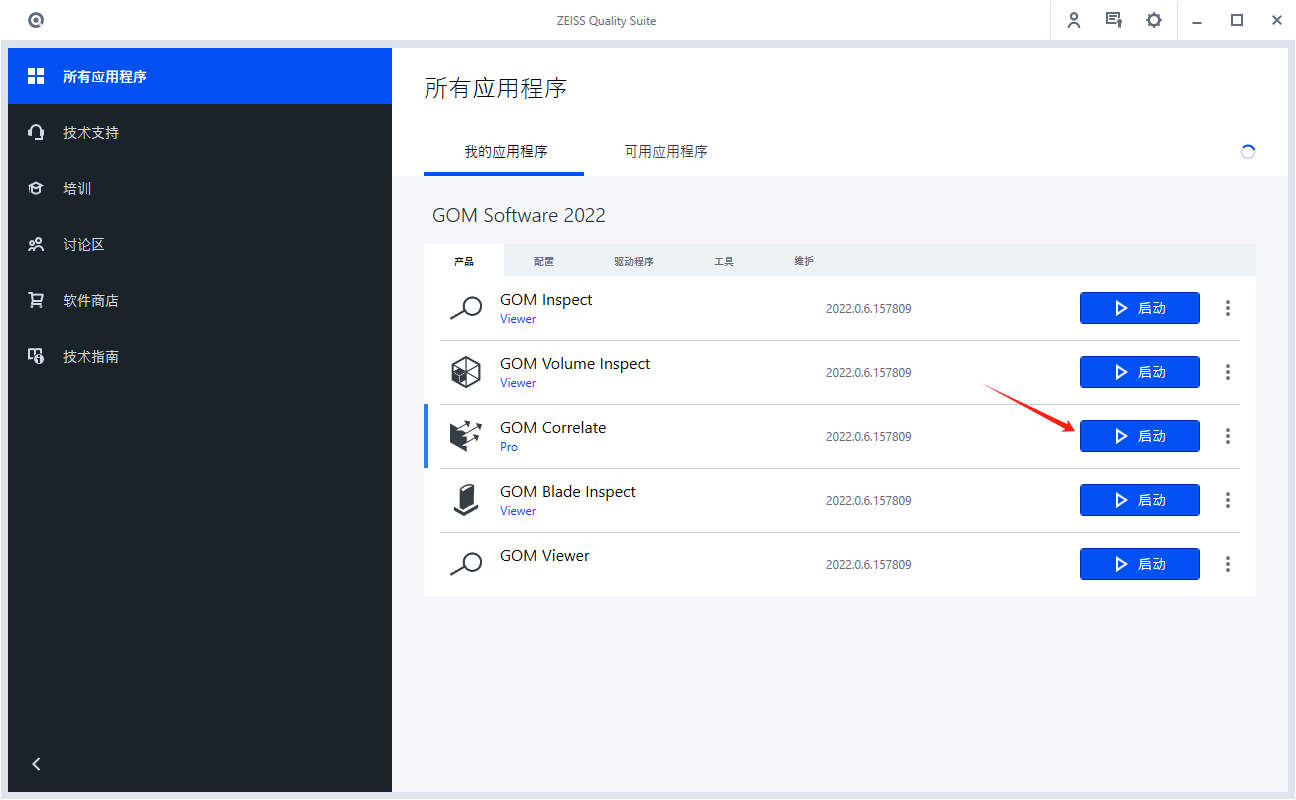Open feedback with the message icon
This screenshot has height=800, width=1296.
tap(1114, 20)
